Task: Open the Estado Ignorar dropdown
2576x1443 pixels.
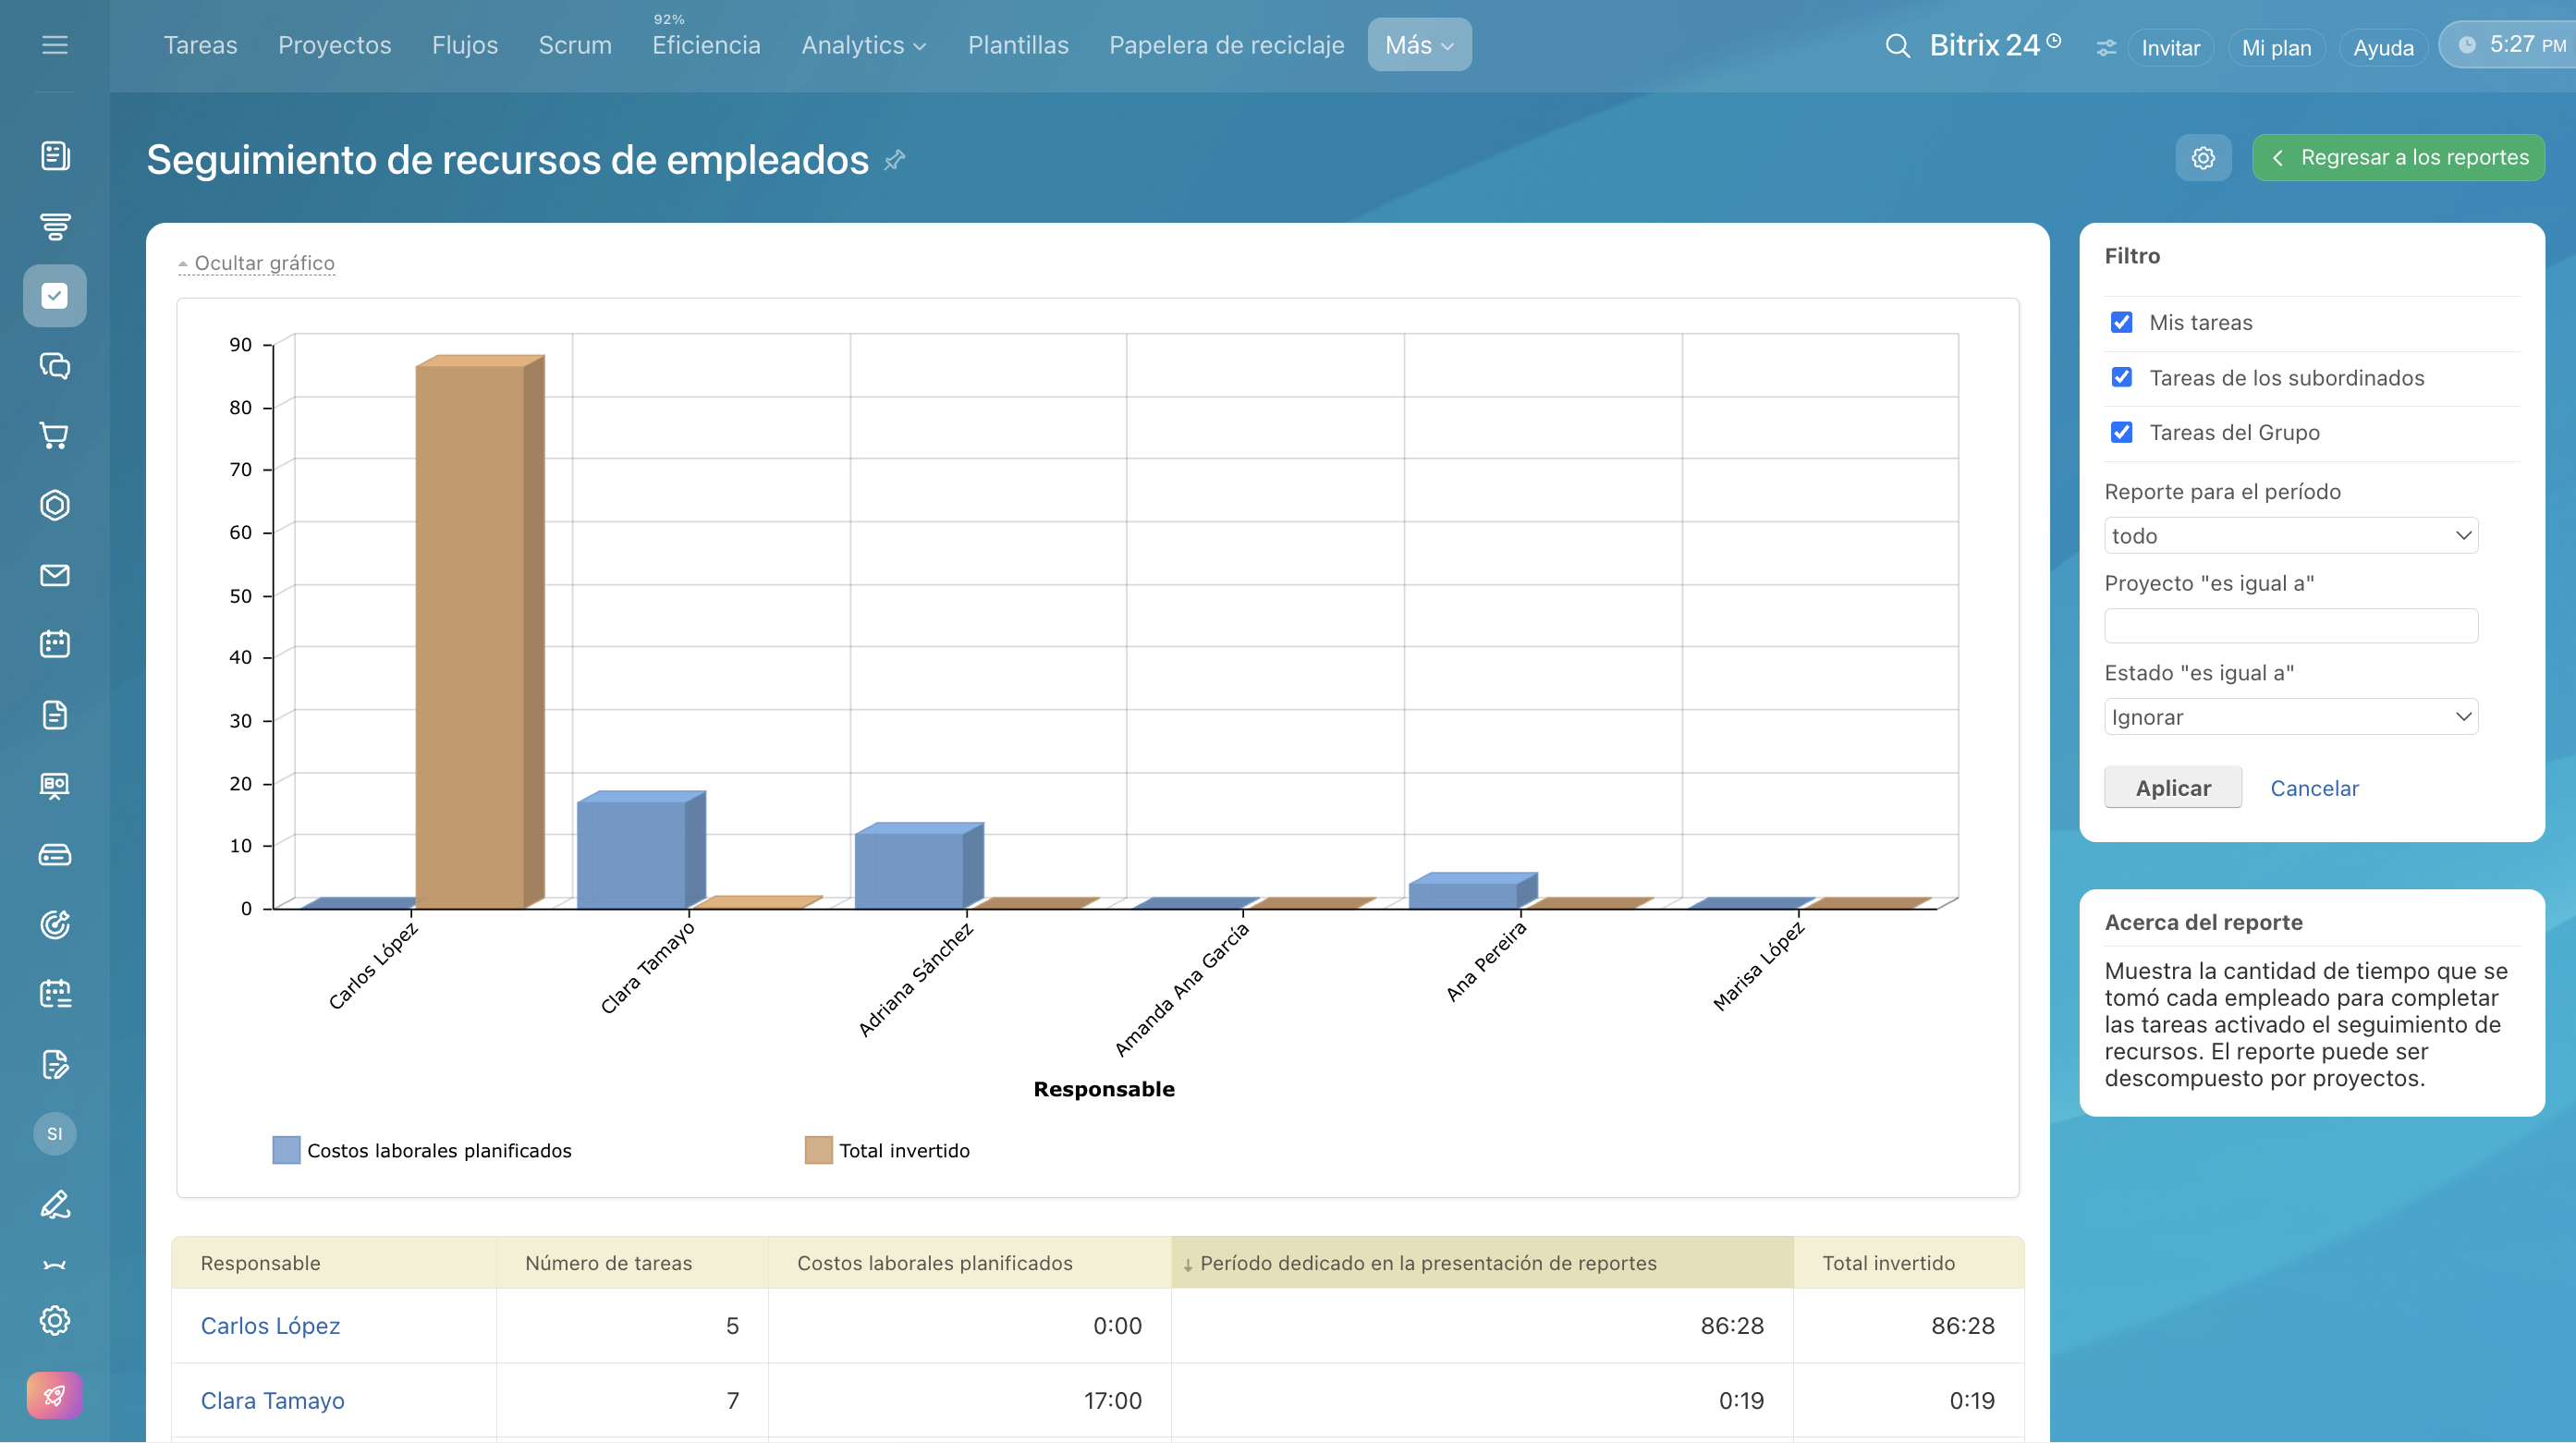Action: point(2291,717)
